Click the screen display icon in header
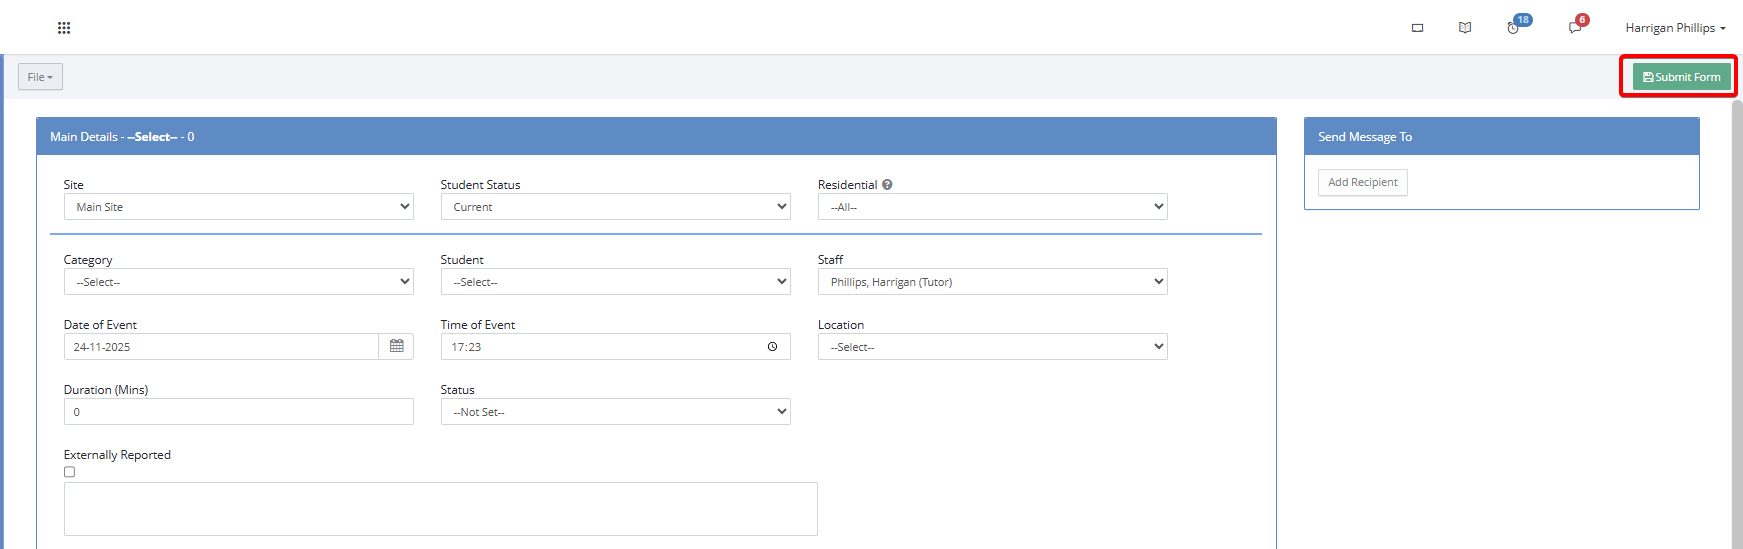 (x=1417, y=28)
